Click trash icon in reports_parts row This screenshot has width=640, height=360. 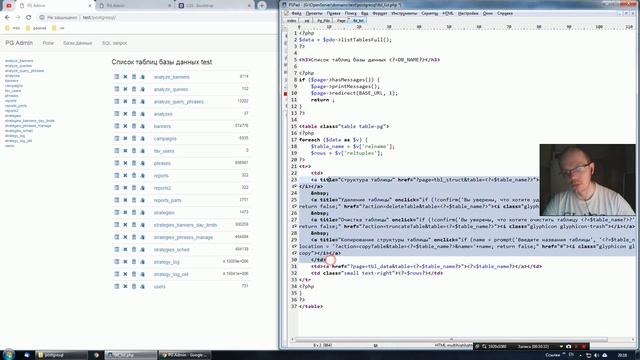(x=134, y=200)
